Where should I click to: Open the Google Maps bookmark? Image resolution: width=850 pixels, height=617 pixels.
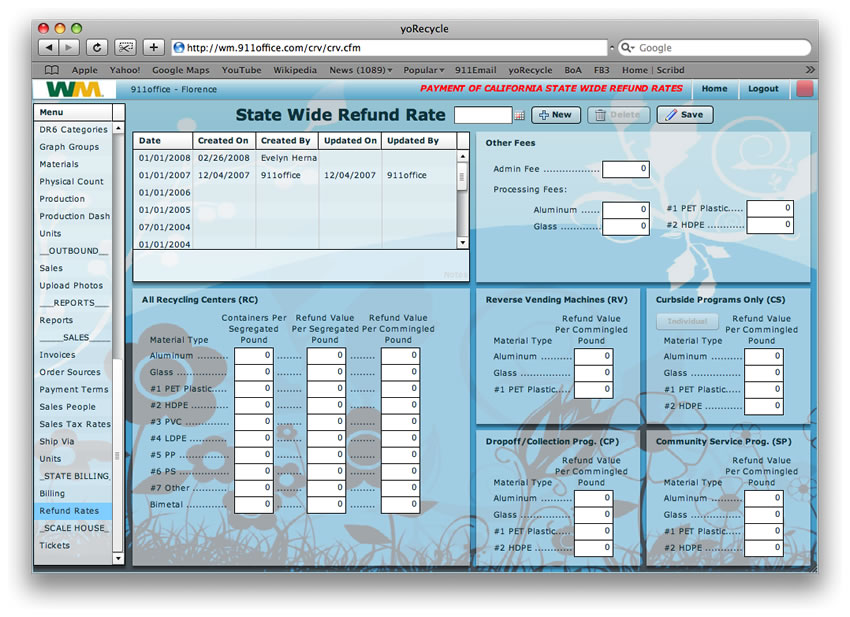181,70
